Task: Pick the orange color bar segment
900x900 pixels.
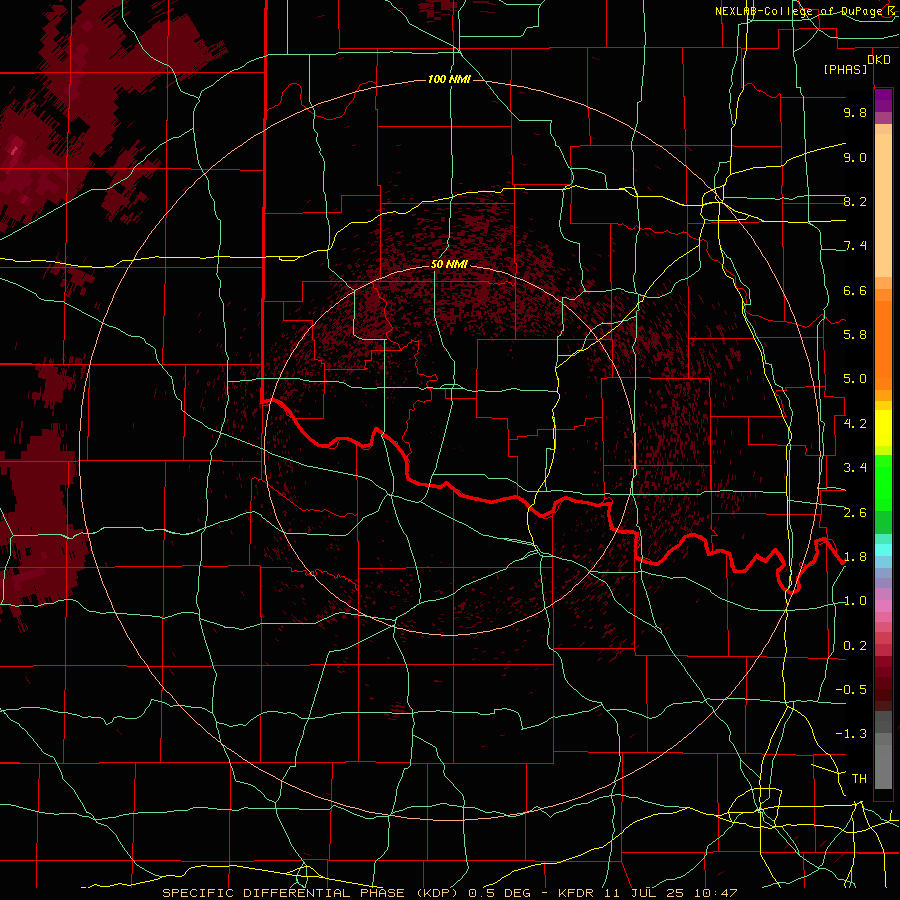Action: tap(883, 344)
